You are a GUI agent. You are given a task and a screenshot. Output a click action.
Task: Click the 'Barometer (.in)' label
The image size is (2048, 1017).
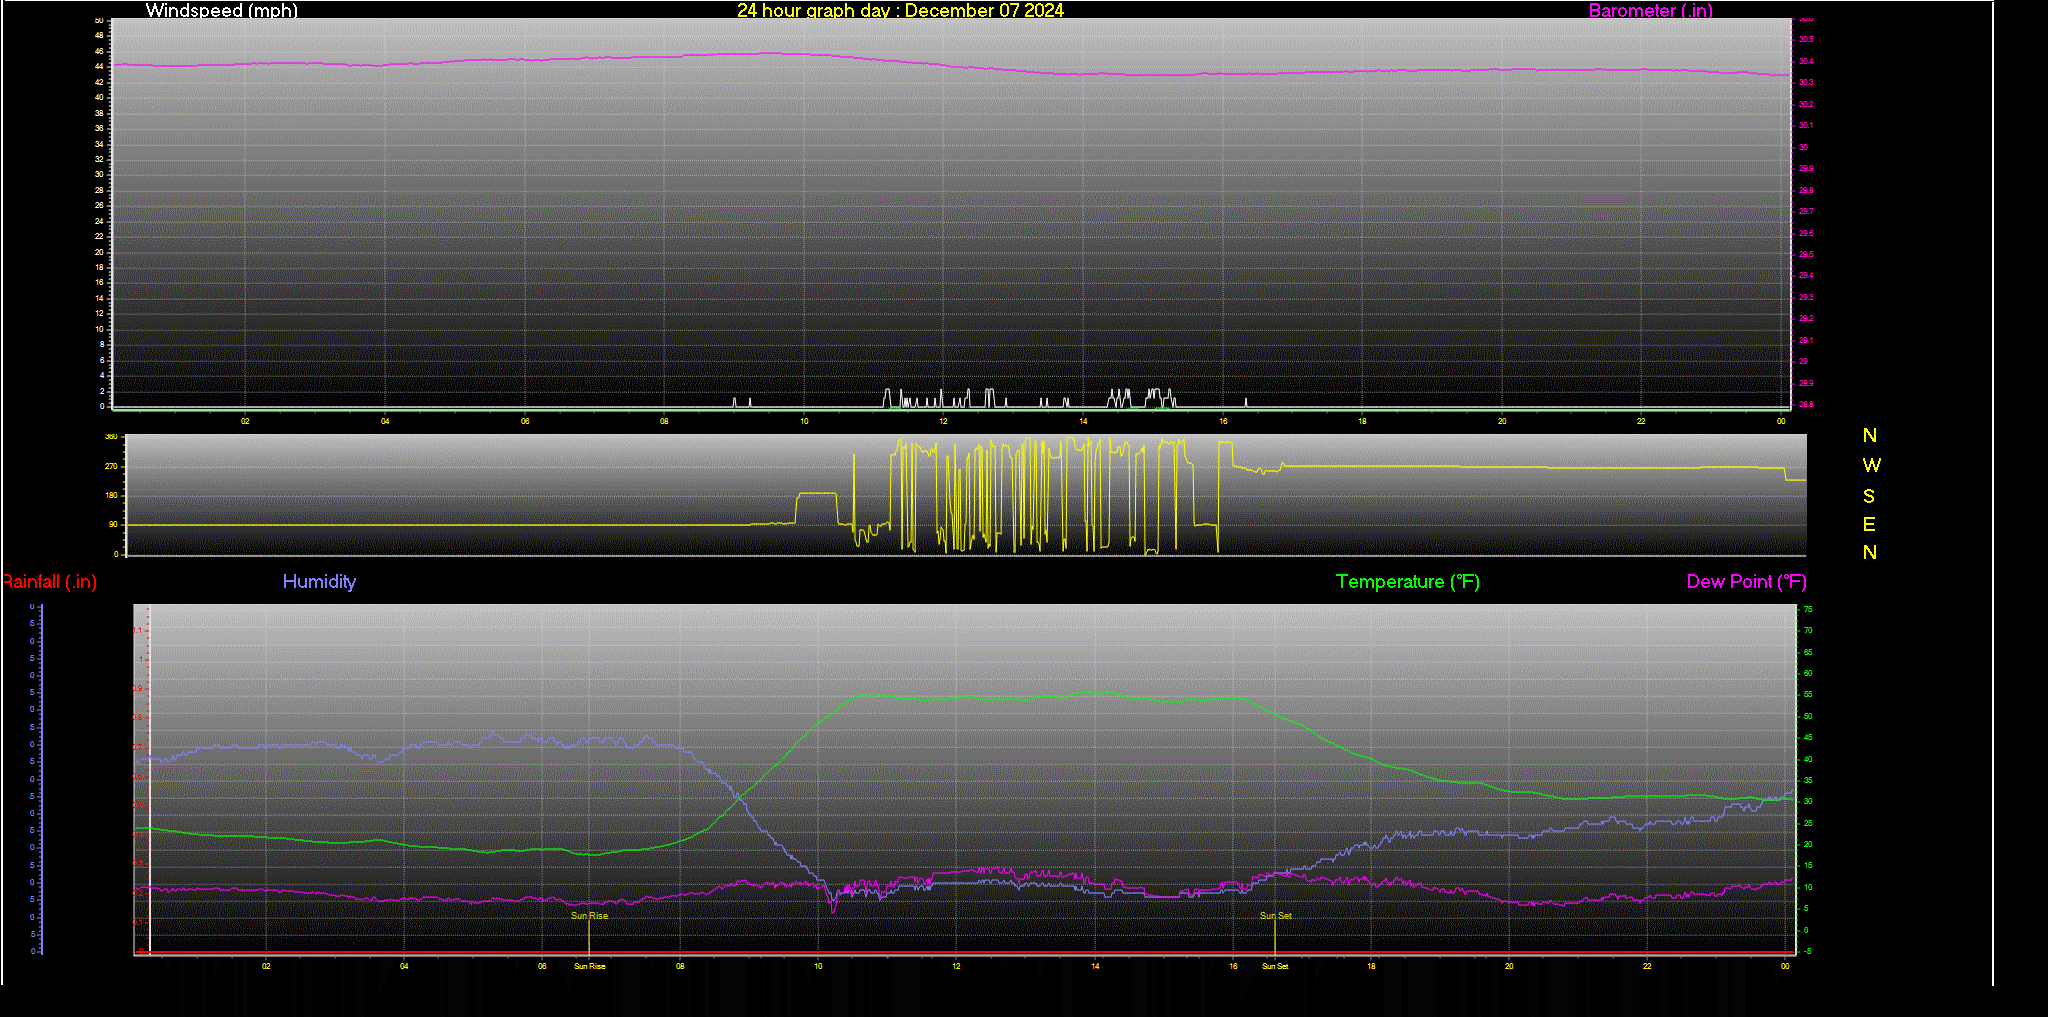(x=1650, y=11)
